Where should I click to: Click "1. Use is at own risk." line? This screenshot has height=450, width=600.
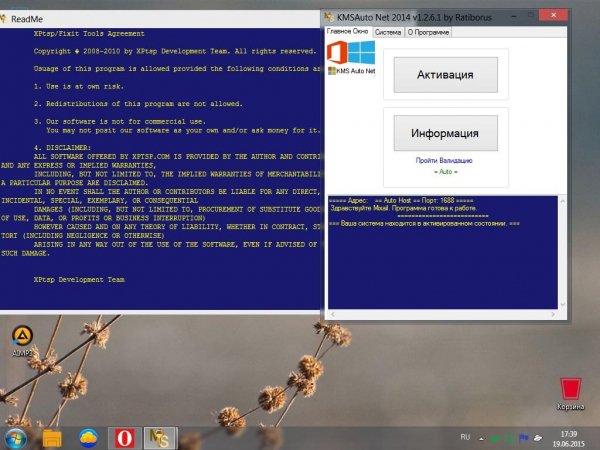click(78, 86)
